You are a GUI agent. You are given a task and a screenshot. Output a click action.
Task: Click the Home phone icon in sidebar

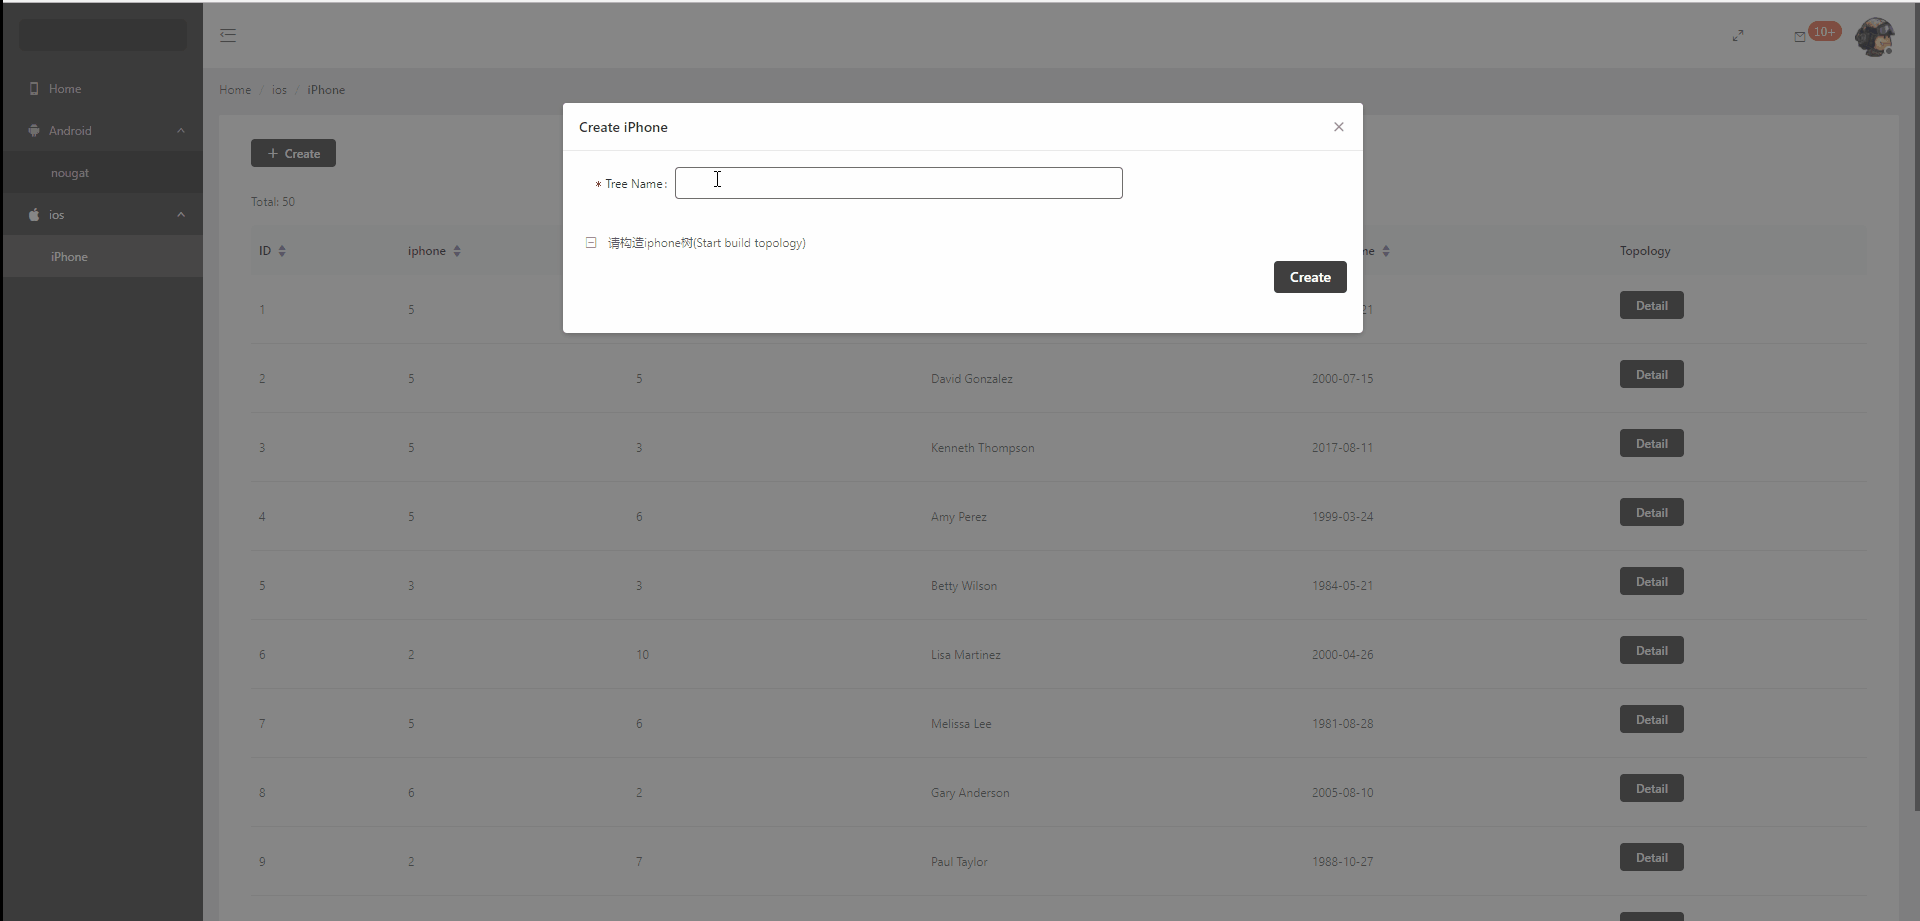tap(34, 89)
